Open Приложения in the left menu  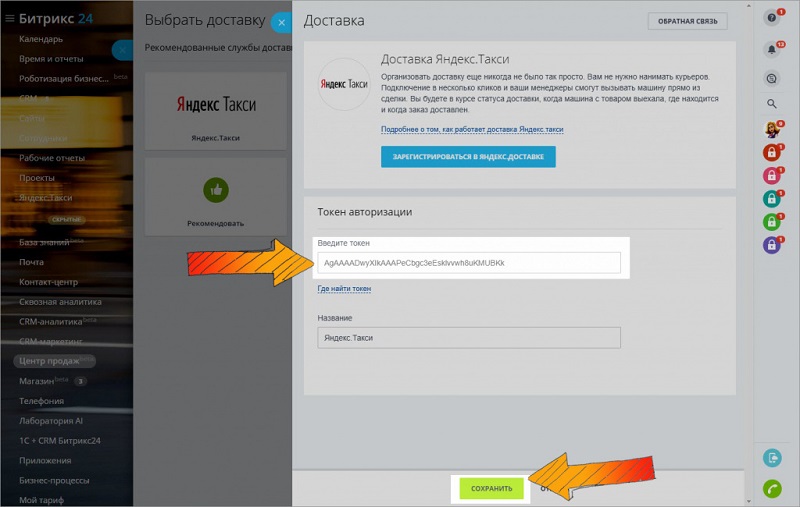click(45, 461)
